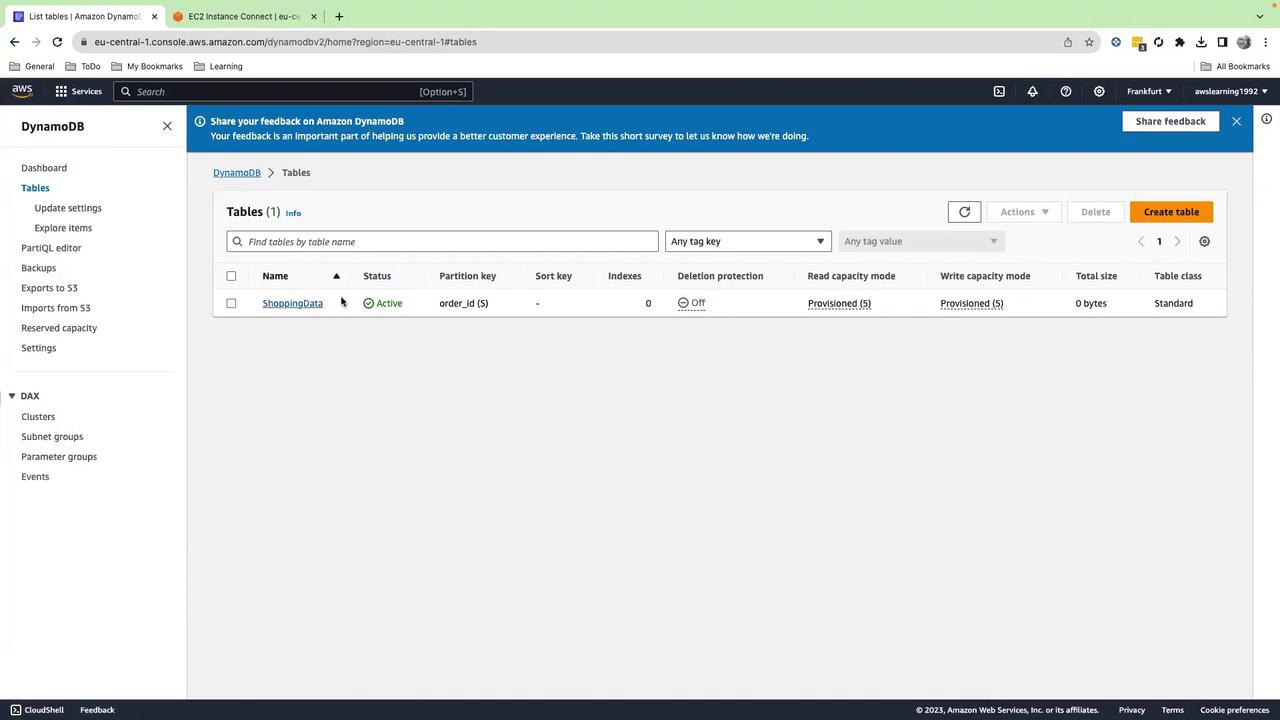Click the CloudShell icon in the footer
1280x720 pixels.
[15, 710]
